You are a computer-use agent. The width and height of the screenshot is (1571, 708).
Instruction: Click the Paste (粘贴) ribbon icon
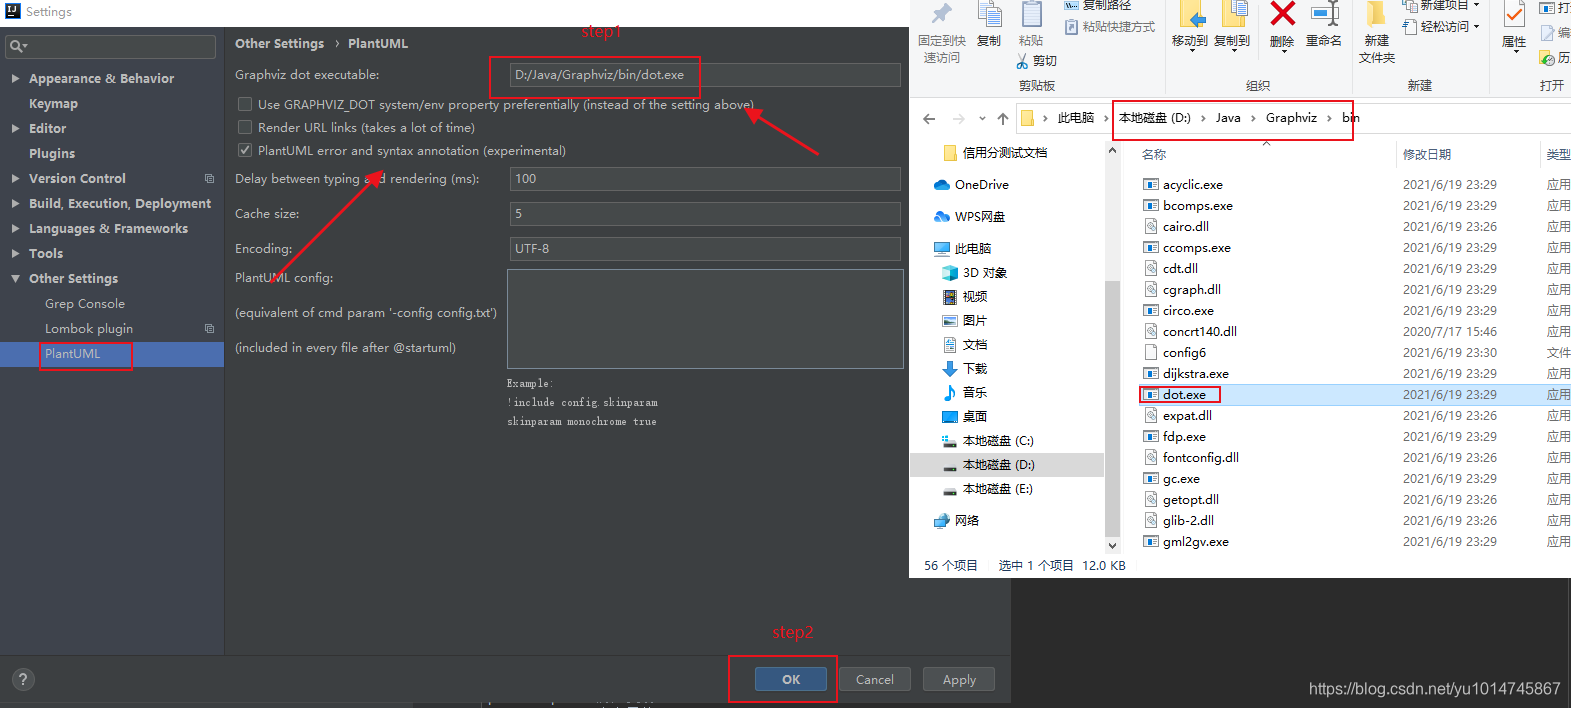1031,14
